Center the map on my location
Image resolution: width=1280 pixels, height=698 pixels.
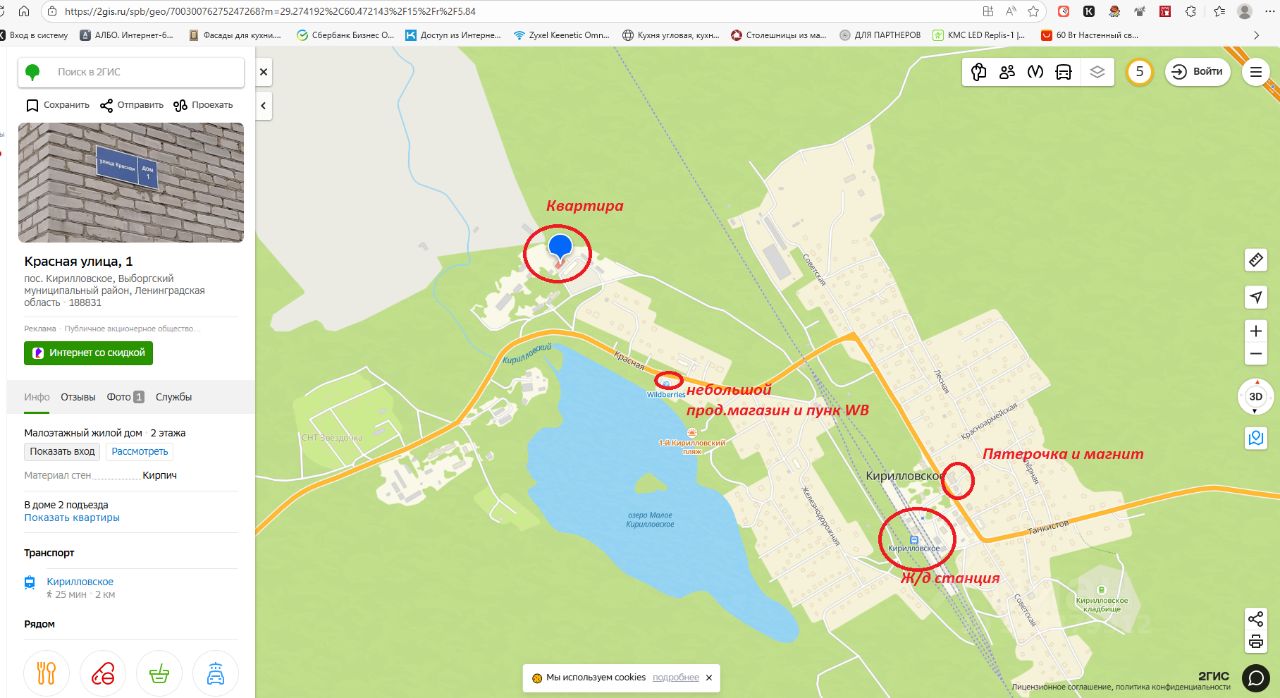pyautogui.click(x=1256, y=297)
